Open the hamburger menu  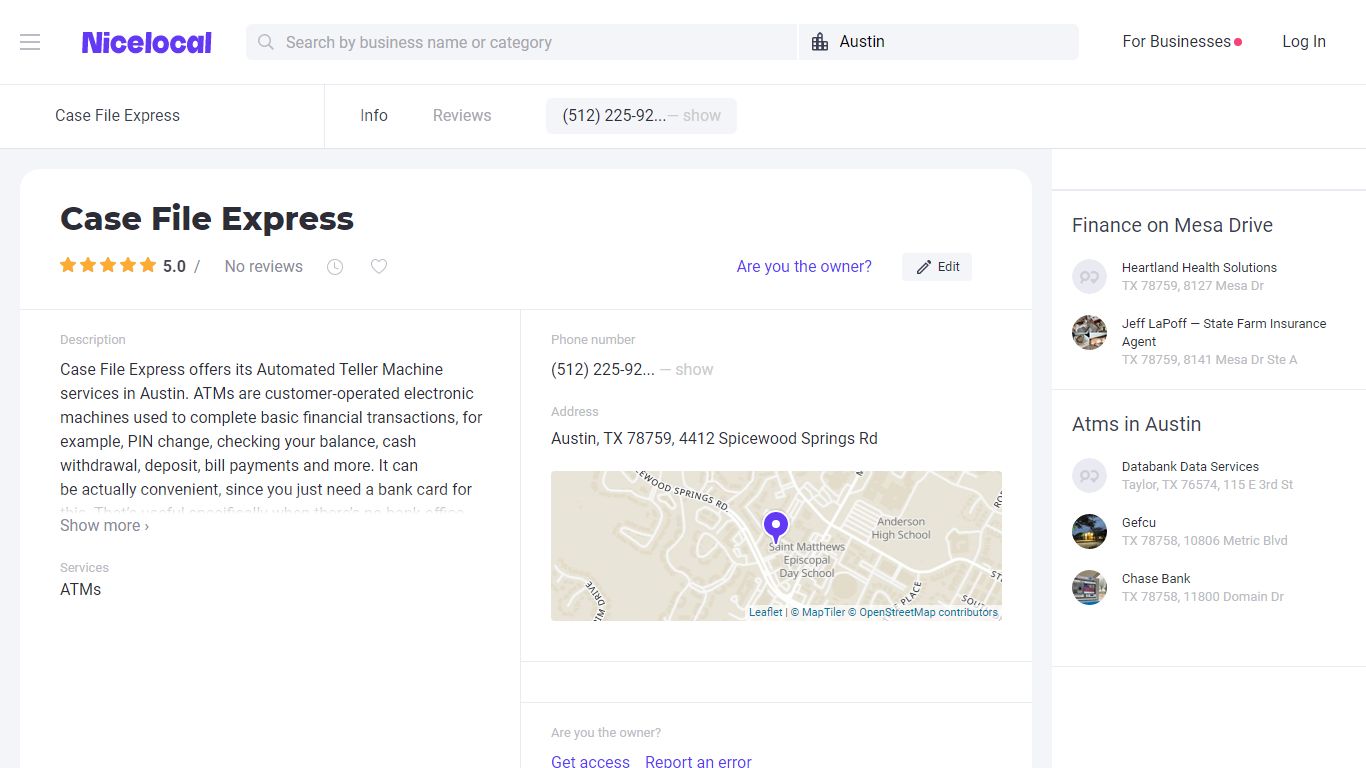pos(30,42)
